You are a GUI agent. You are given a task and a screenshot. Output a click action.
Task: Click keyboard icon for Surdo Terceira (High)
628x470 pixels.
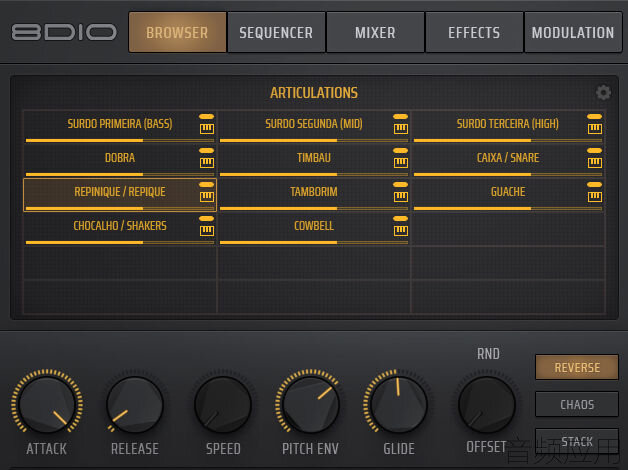pos(595,129)
